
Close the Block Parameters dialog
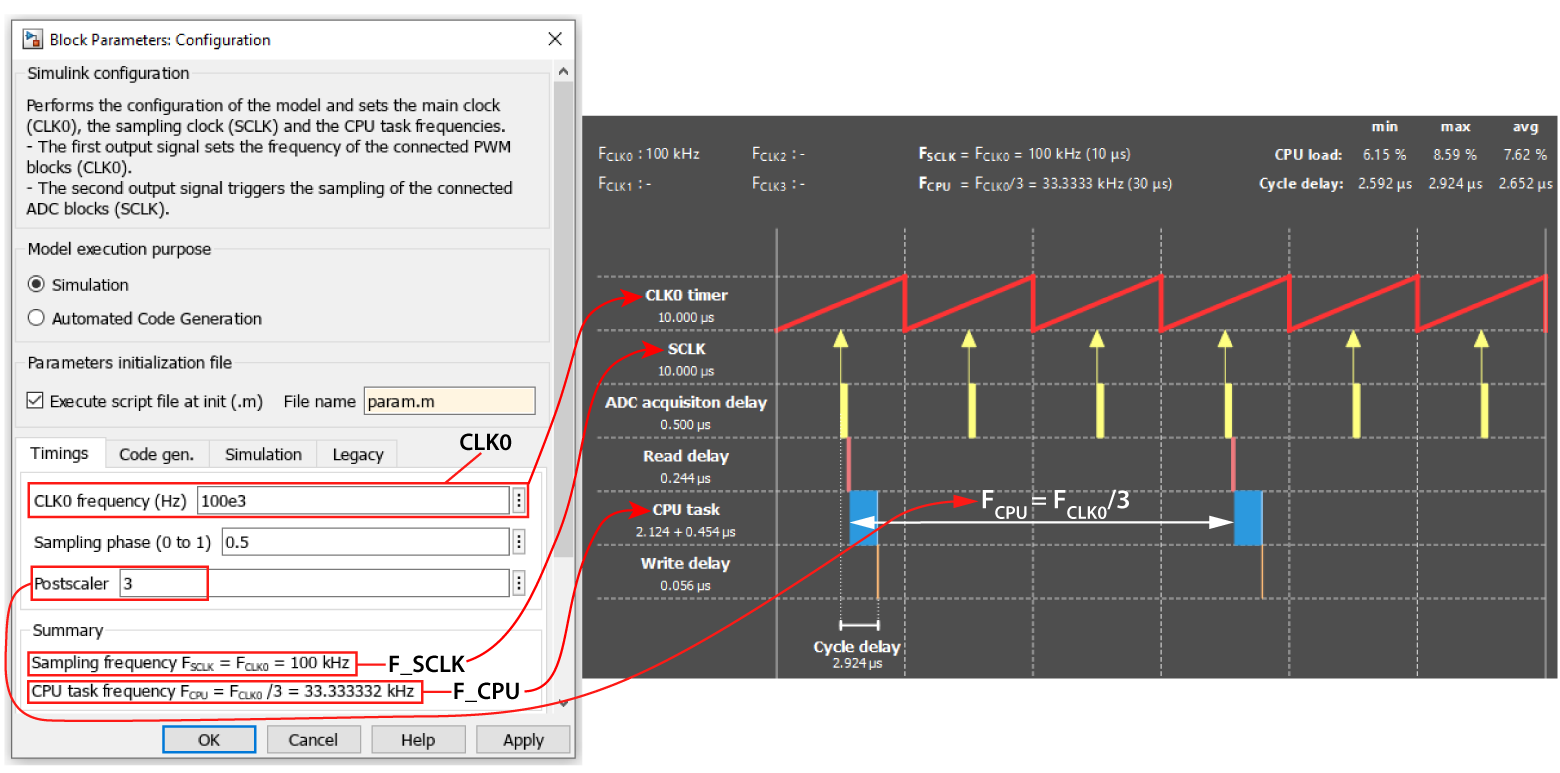click(556, 40)
